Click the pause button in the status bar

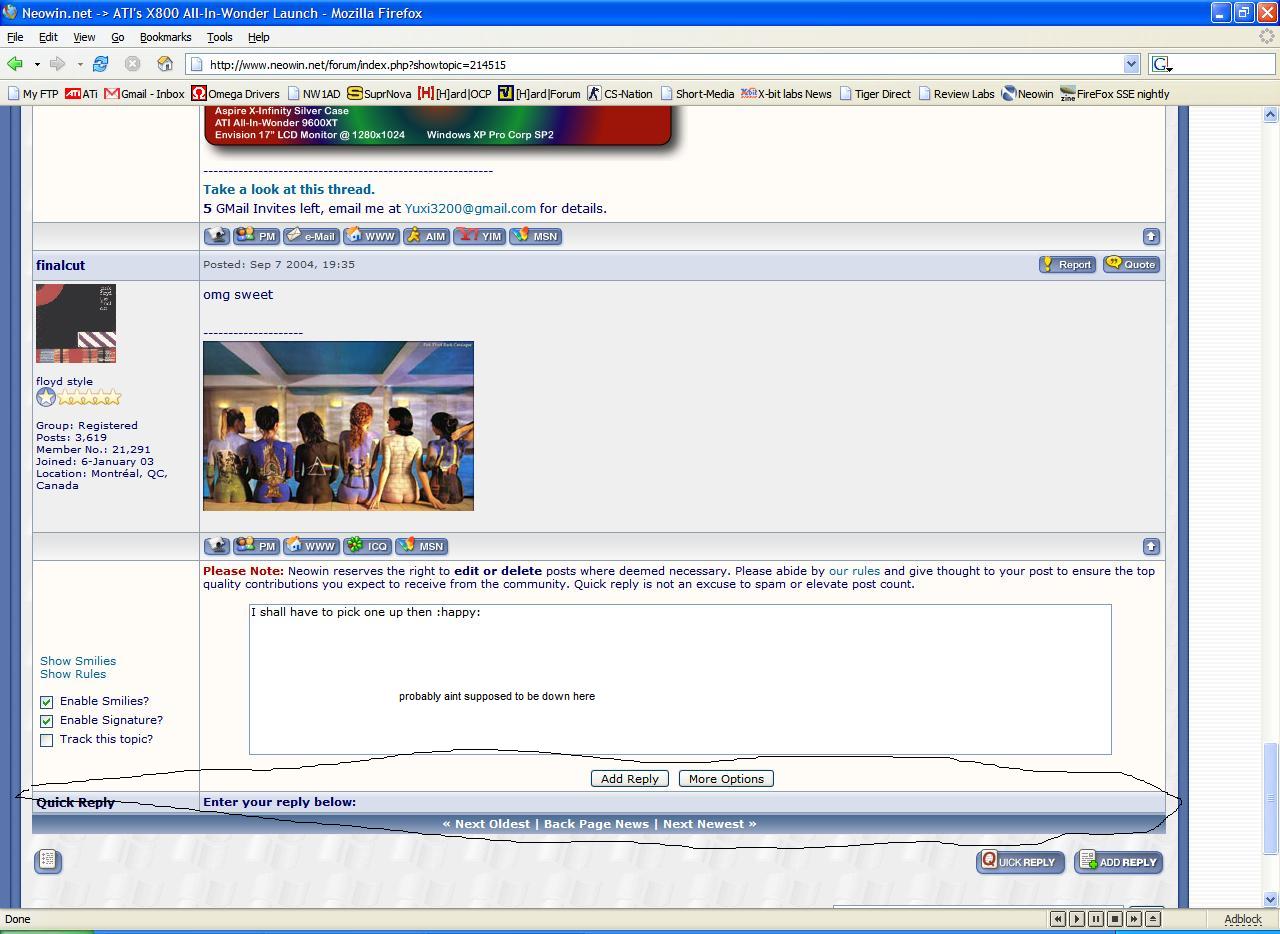coord(1096,918)
